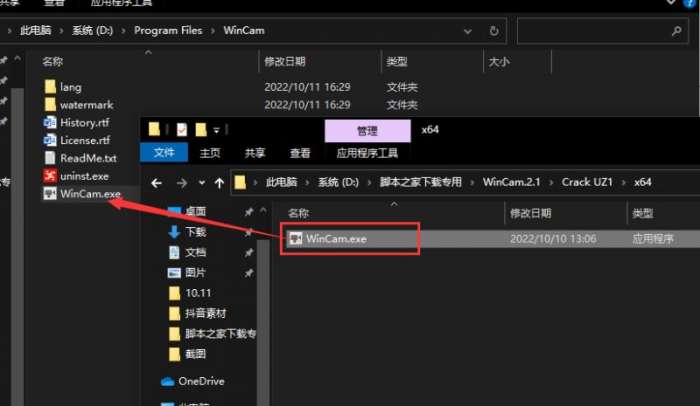The image size is (700, 406).
Task: Expand chevron after WinCam.2.1 breadcrumb
Action: click(551, 183)
